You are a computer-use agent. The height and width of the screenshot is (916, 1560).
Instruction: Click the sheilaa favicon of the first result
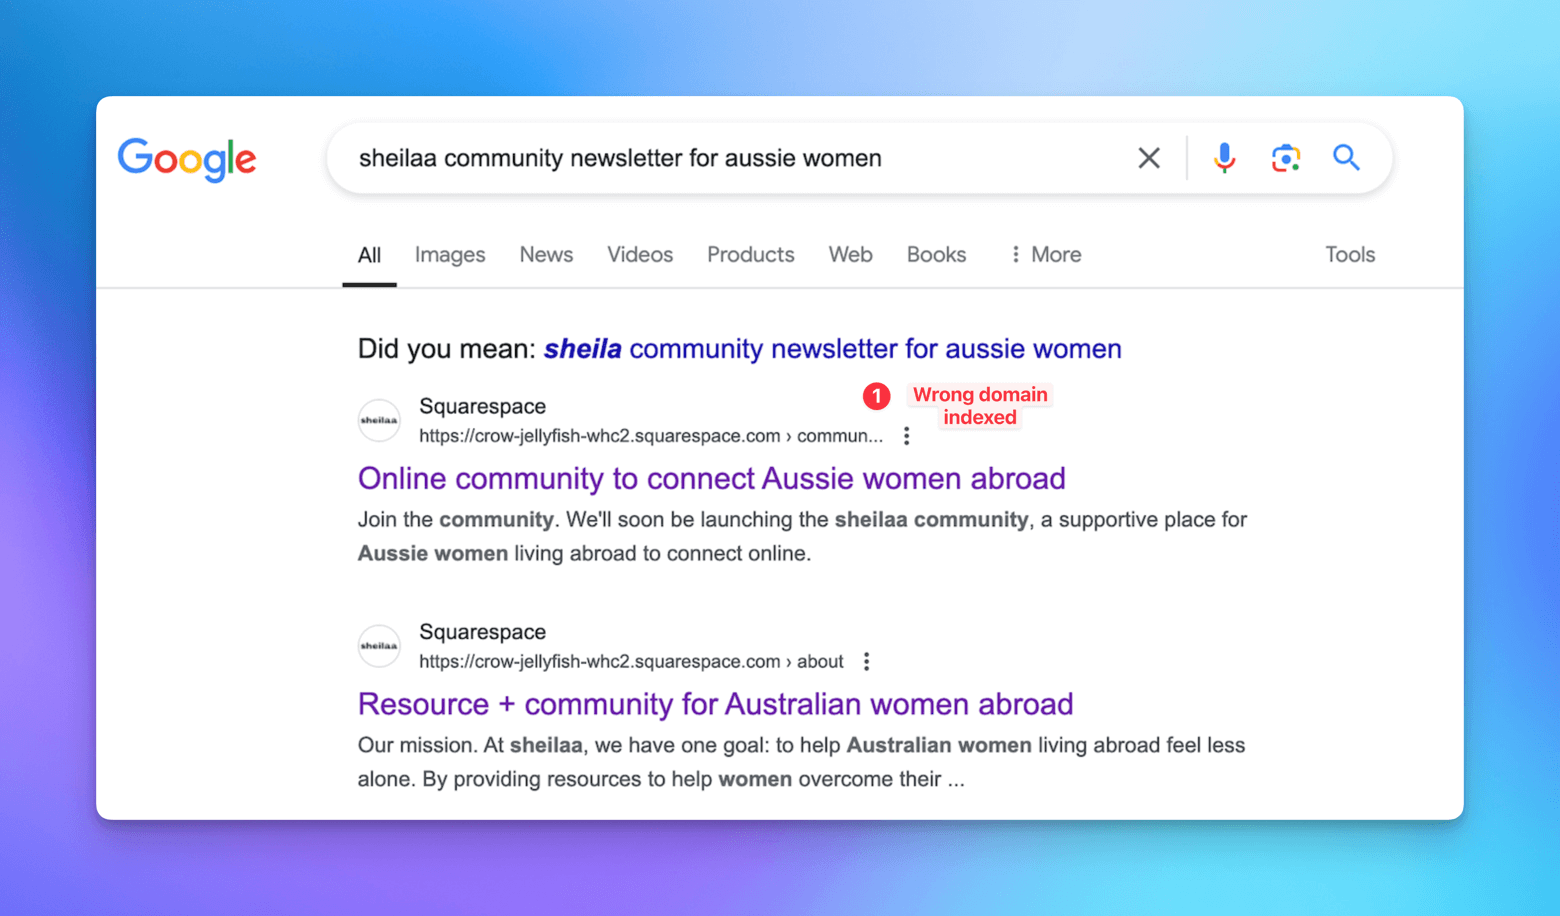[x=379, y=421]
